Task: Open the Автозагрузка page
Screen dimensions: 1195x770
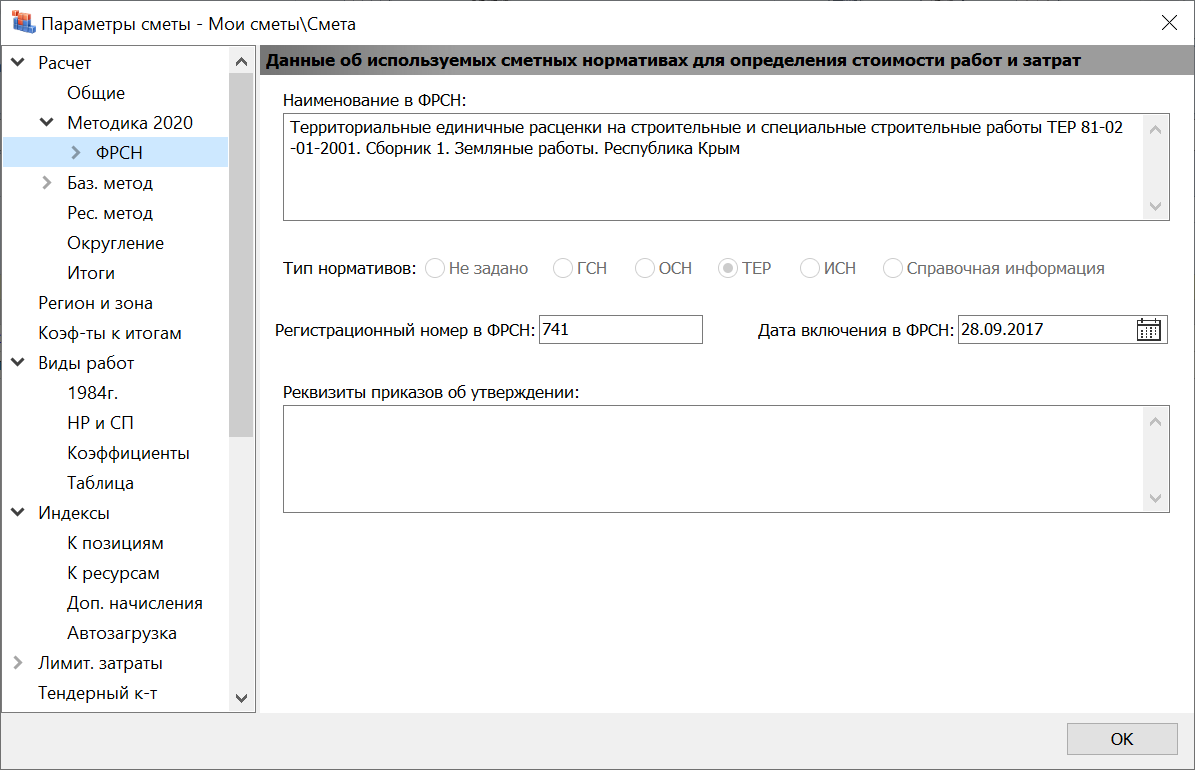Action: click(x=122, y=634)
